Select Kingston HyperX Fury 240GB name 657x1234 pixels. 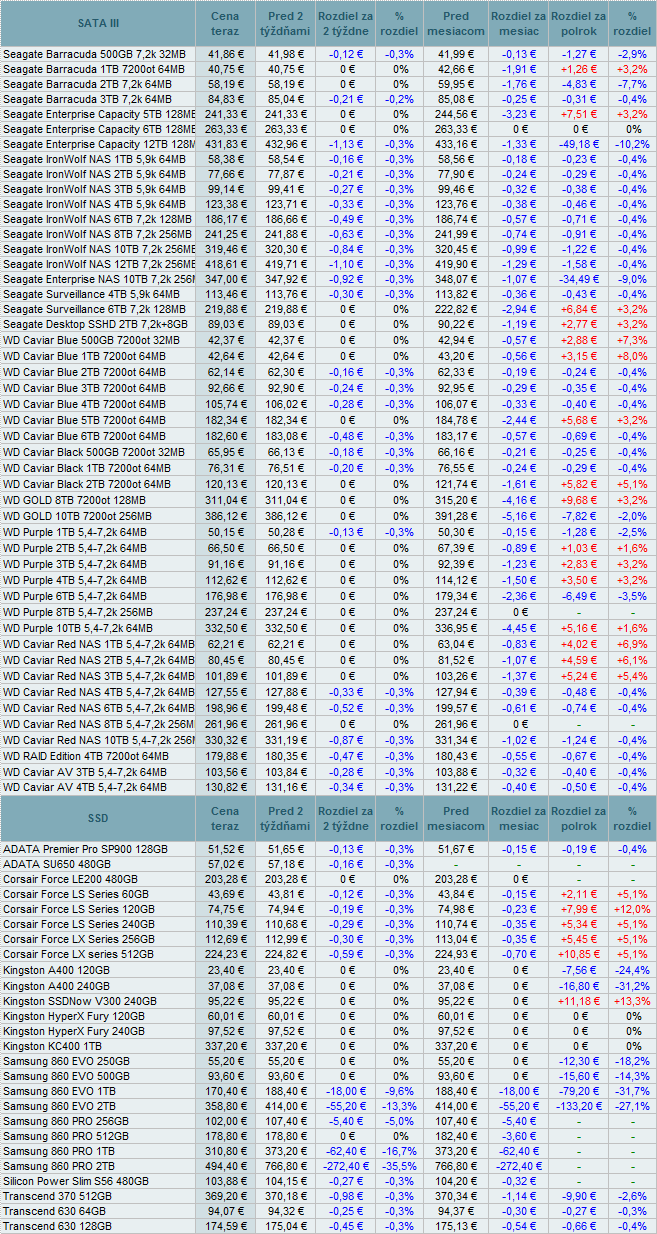[74, 1031]
